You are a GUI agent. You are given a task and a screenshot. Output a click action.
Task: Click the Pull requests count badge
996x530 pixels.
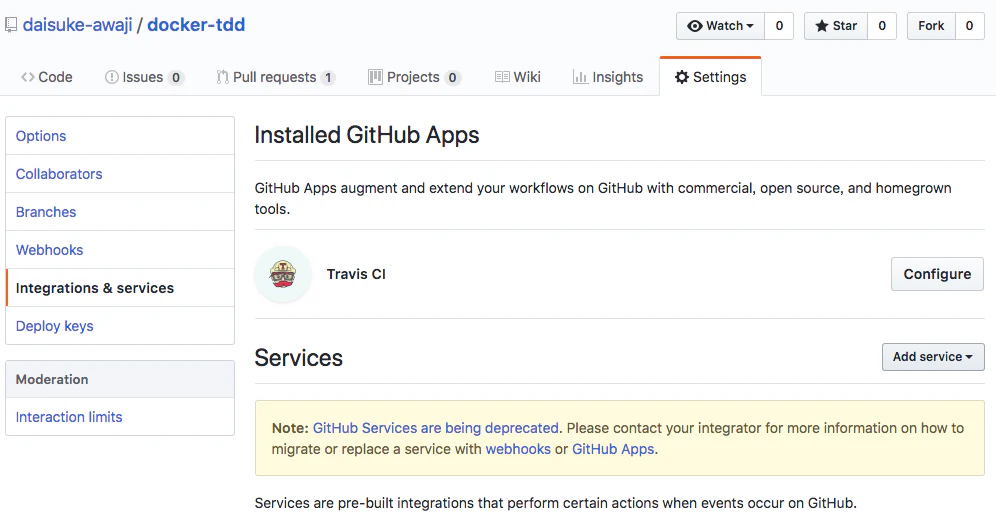[x=328, y=78]
